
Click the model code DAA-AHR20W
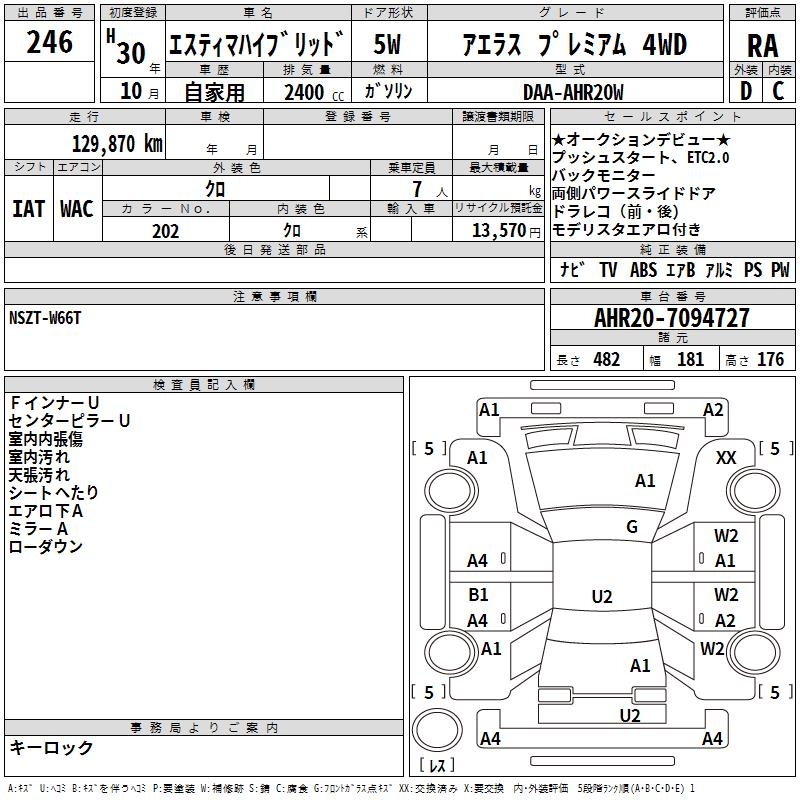pyautogui.click(x=573, y=92)
